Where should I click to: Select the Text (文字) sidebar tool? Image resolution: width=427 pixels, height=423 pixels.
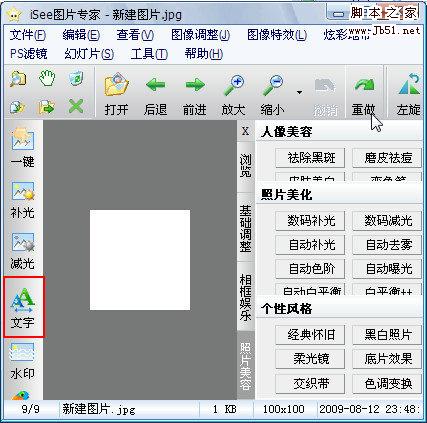click(23, 307)
